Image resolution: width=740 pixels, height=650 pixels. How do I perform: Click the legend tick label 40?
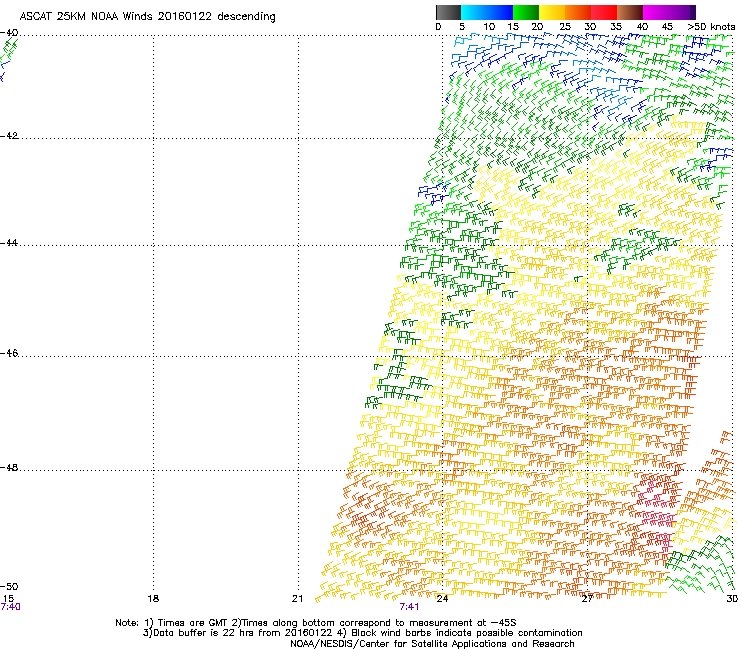point(642,27)
